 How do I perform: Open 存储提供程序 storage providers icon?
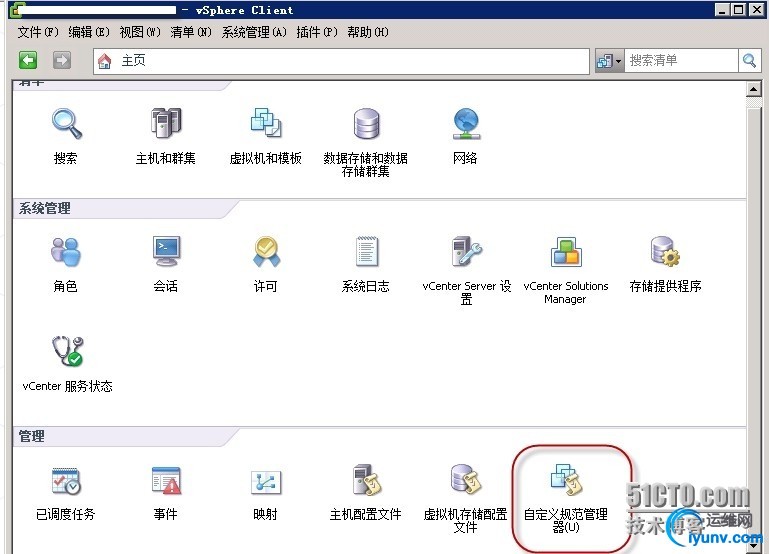pos(666,251)
